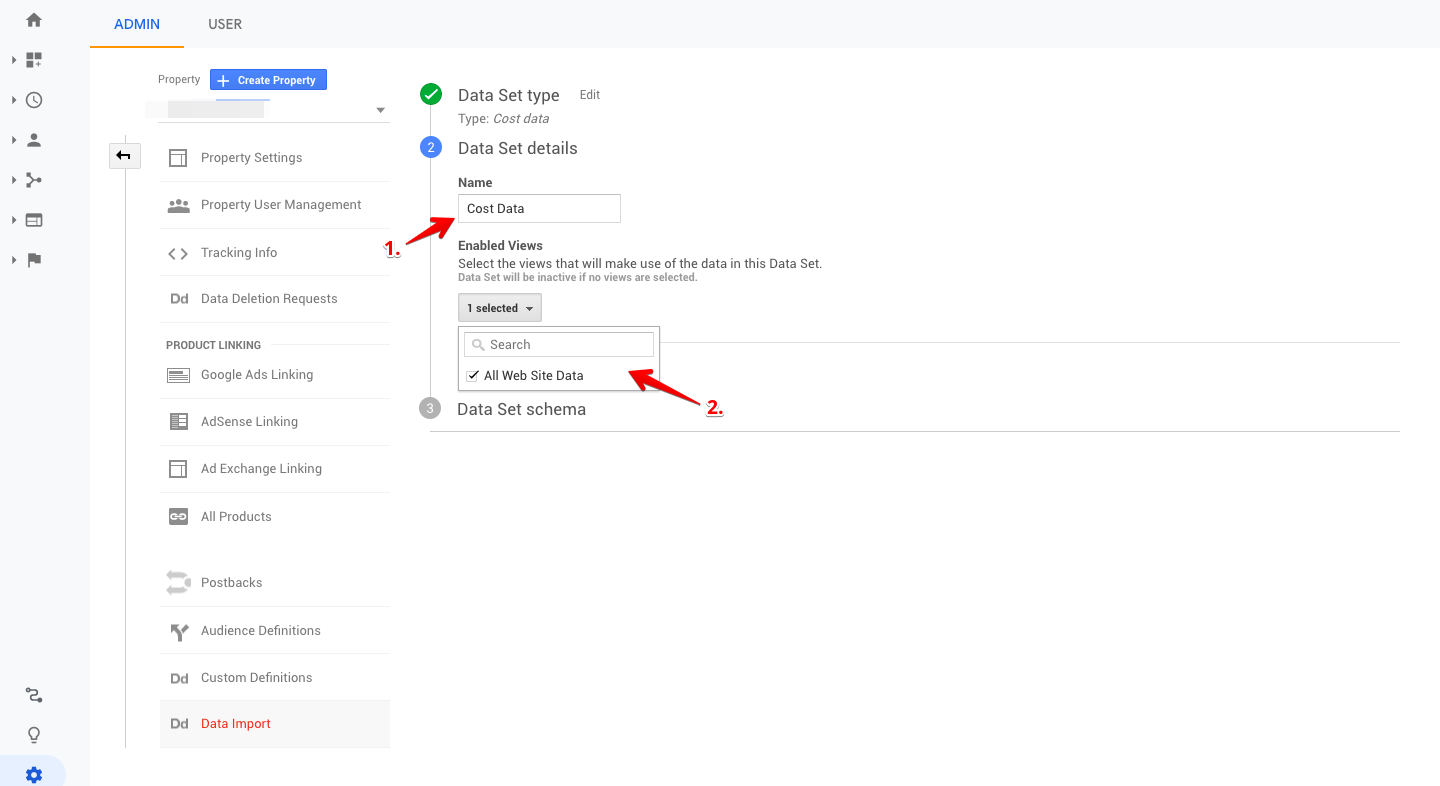
Task: Click the Create Property button
Action: coord(268,80)
